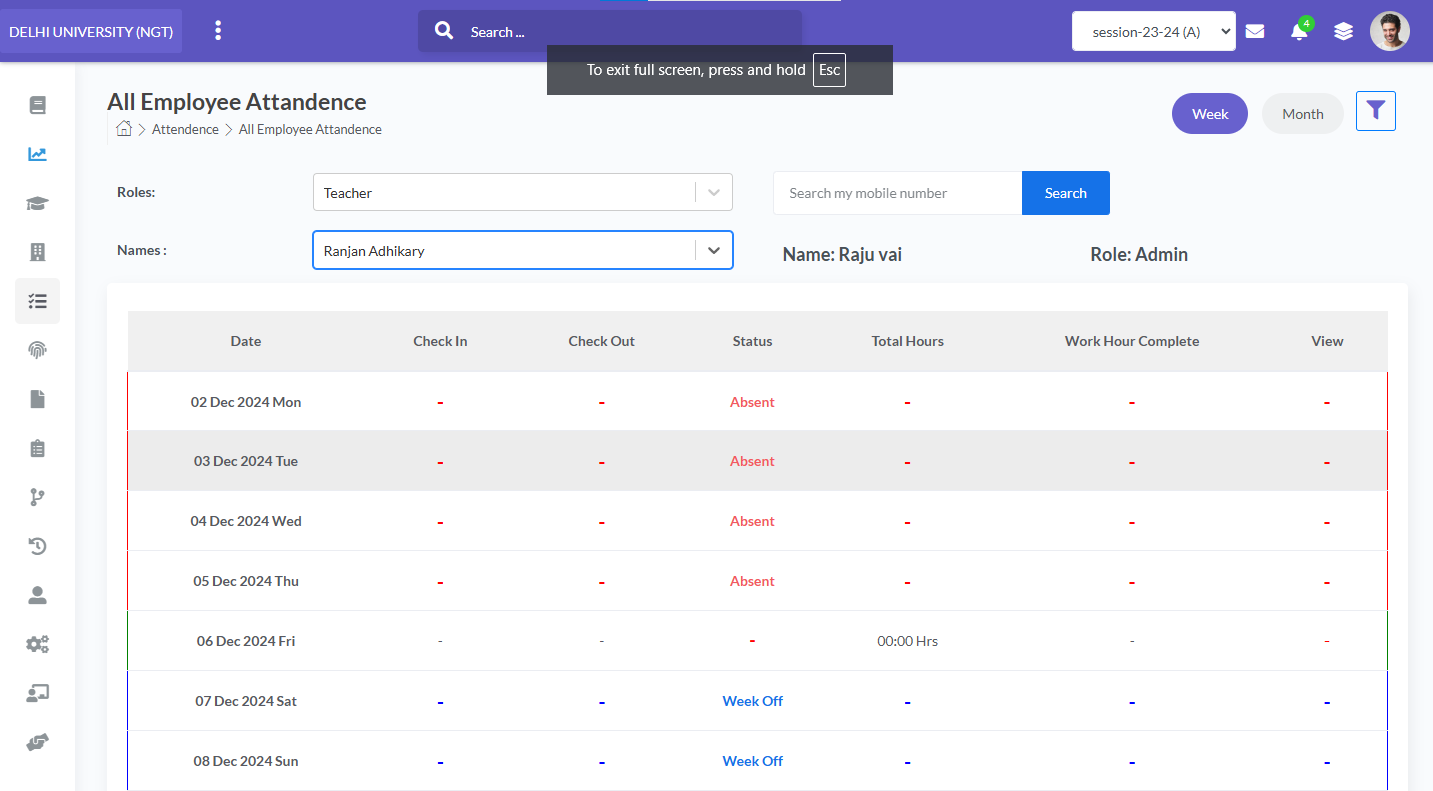1433x791 pixels.
Task: Open the book icon in sidebar
Action: (37, 105)
